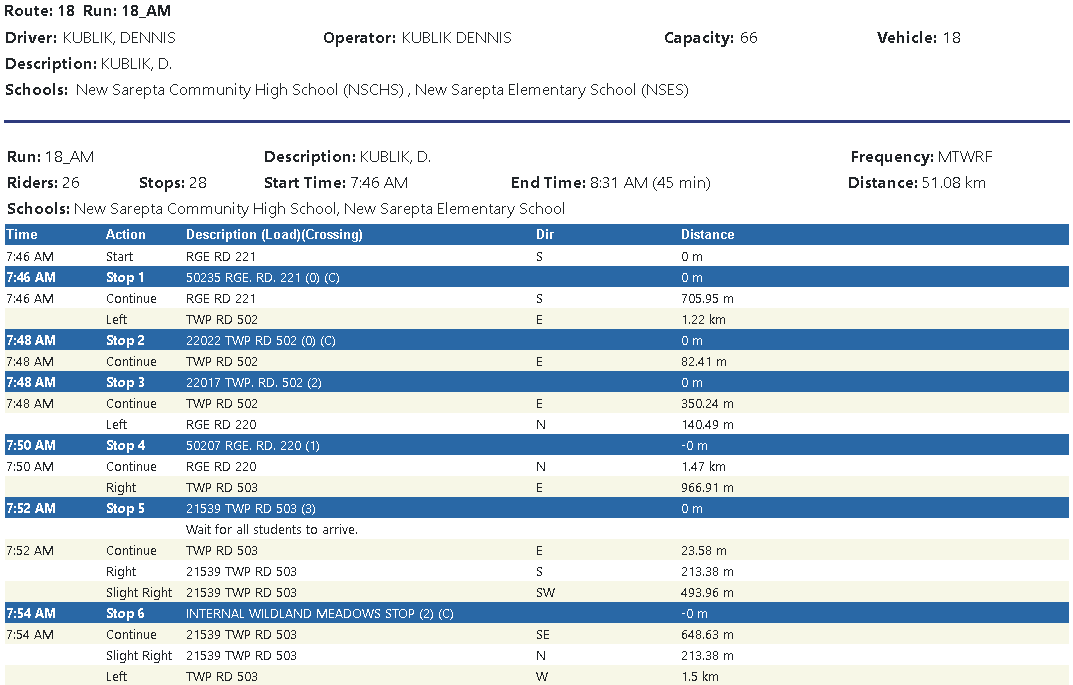
Task: Select the Stop 1 row label
Action: point(125,277)
